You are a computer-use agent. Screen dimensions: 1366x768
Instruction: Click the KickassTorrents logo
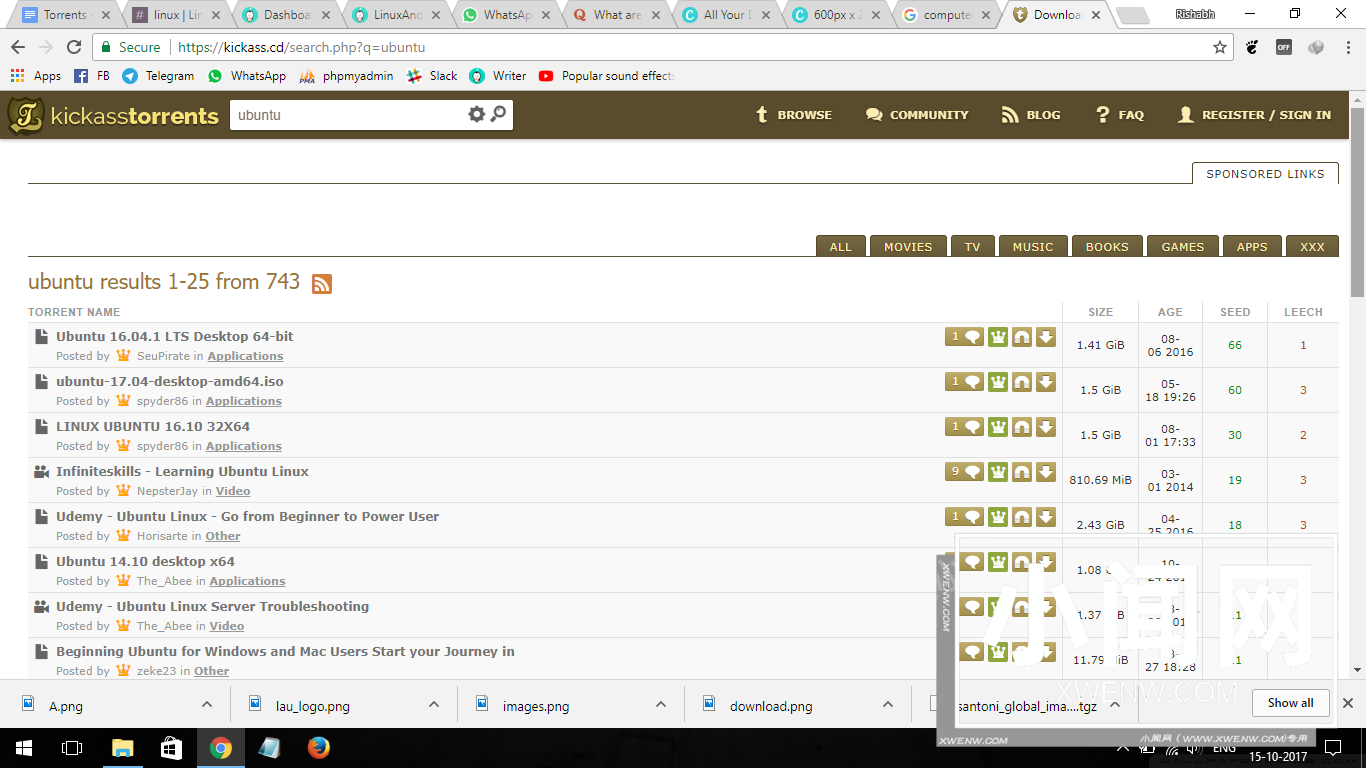tap(113, 116)
